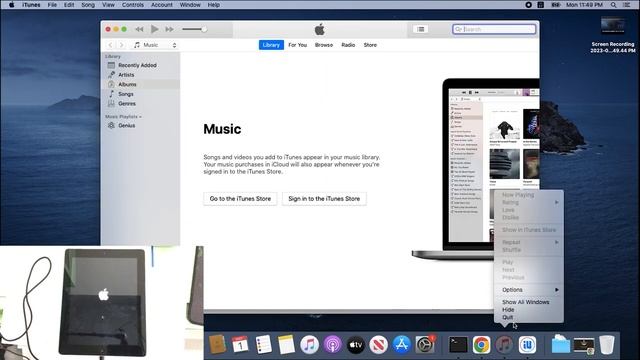The width and height of the screenshot is (640, 360).
Task: Switch to the Store tab
Action: point(370,45)
